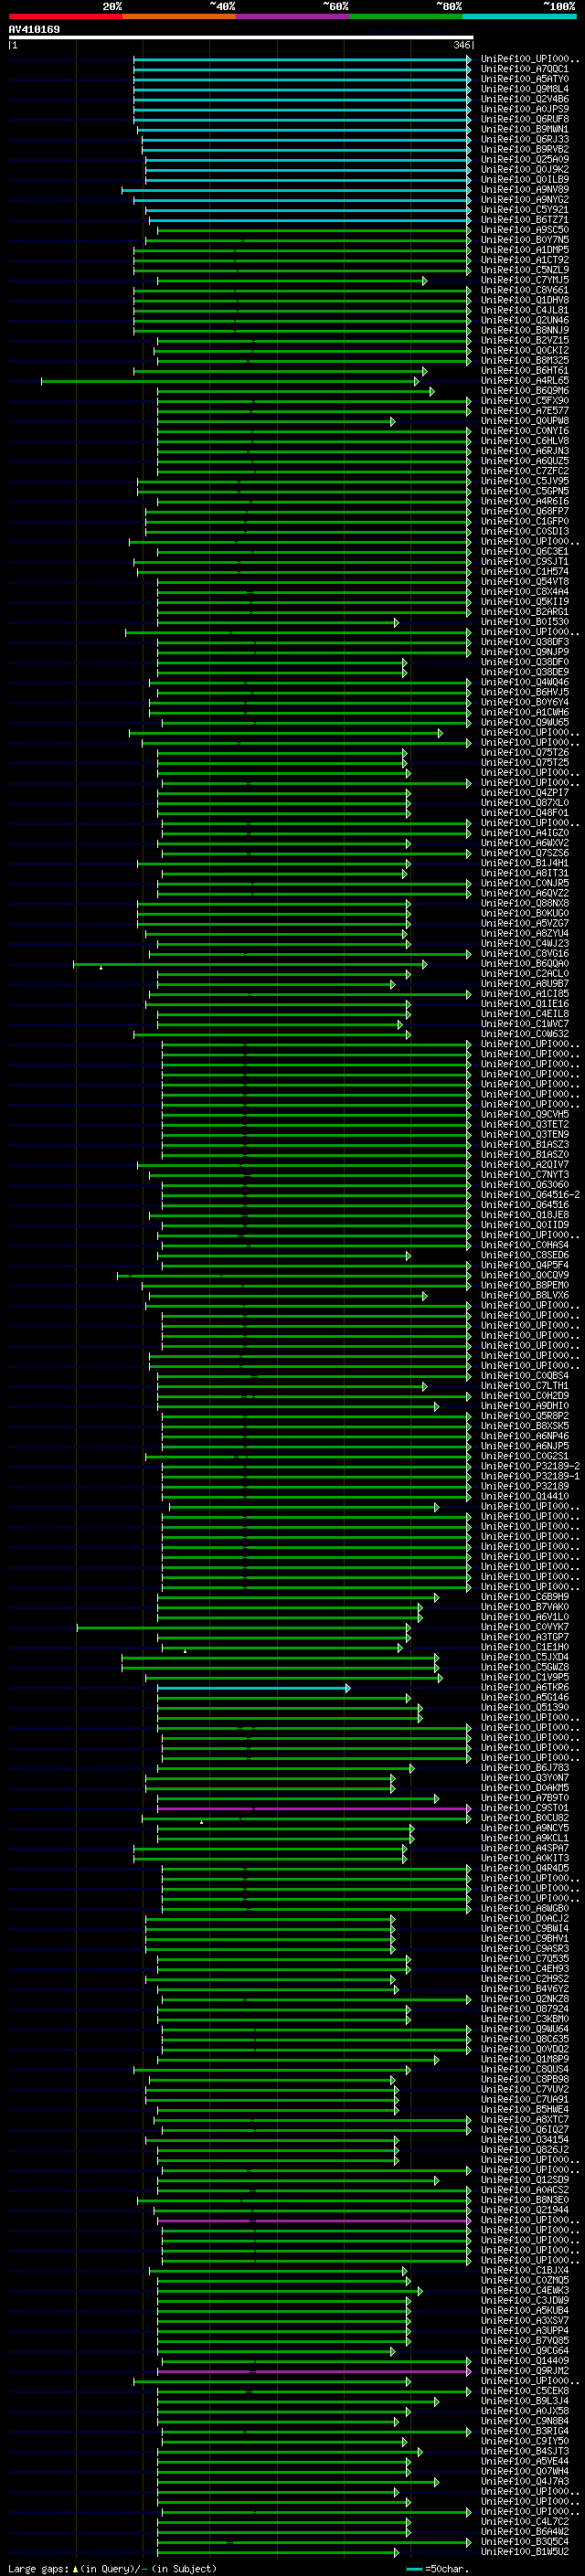Click the UniRef100_Q14409 label

click(x=525, y=2361)
